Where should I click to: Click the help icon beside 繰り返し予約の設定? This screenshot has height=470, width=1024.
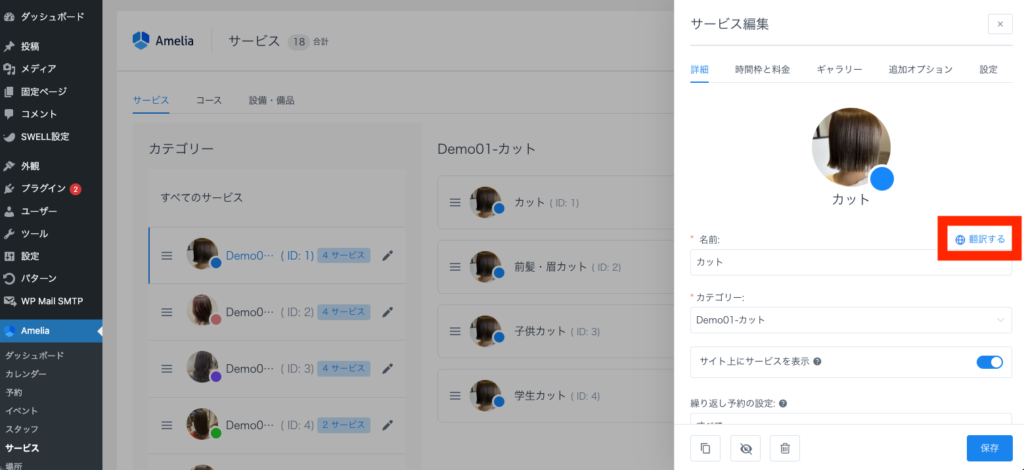(782, 404)
